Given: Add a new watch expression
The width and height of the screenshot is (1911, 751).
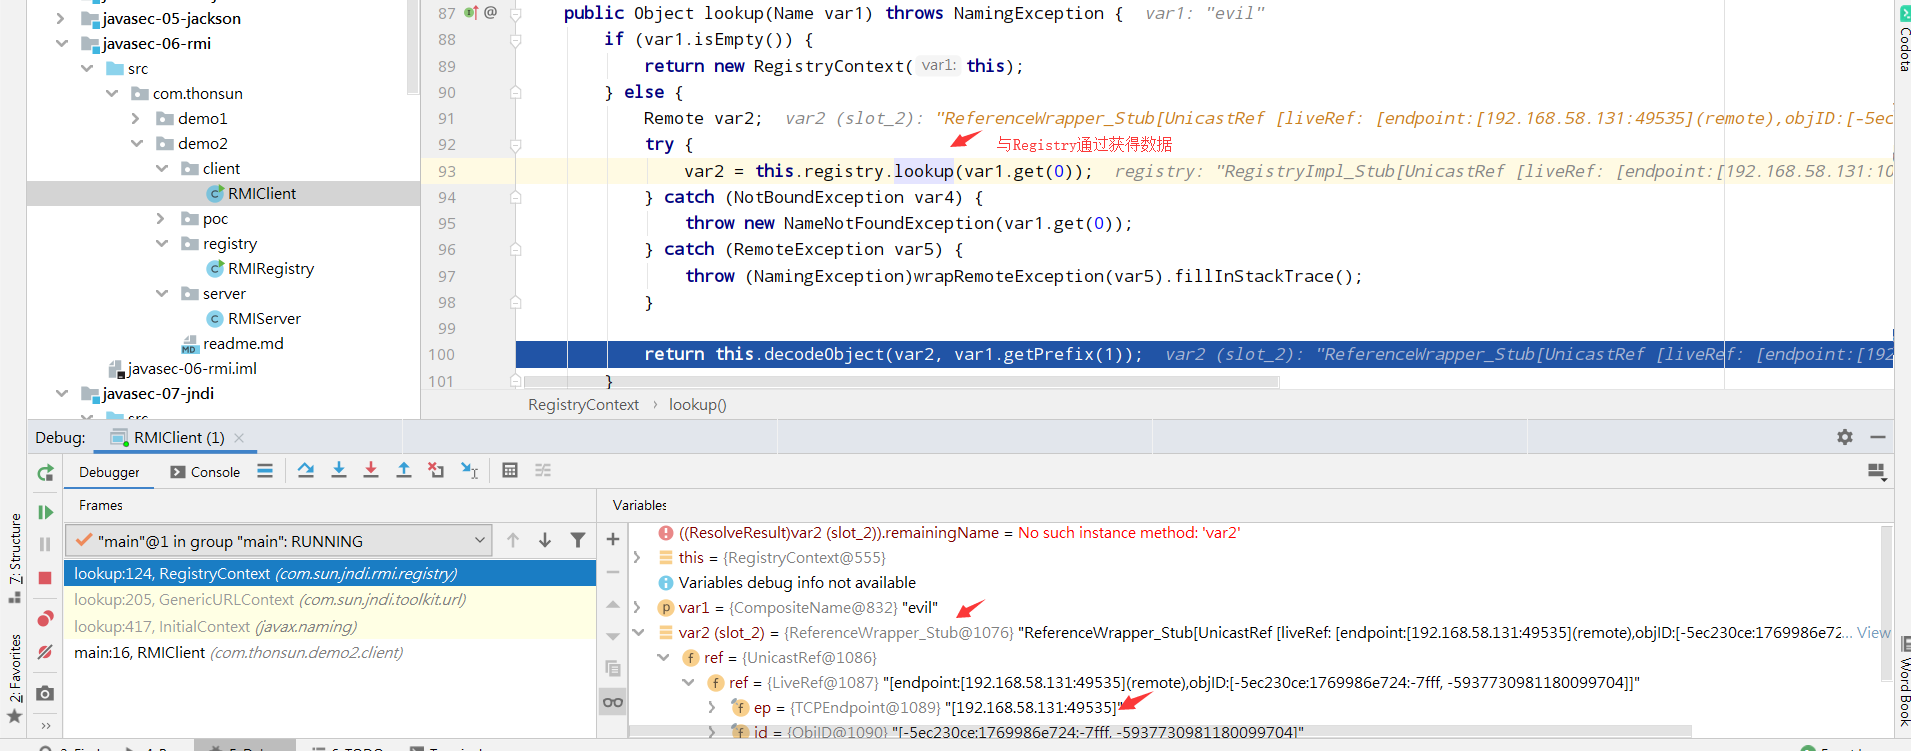Looking at the screenshot, I should coord(613,539).
